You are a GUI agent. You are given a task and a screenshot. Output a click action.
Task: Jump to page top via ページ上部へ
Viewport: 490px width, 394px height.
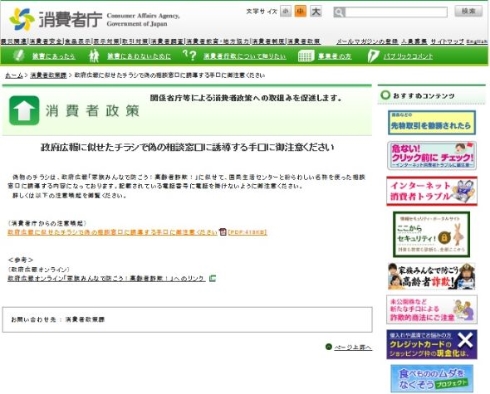point(353,347)
